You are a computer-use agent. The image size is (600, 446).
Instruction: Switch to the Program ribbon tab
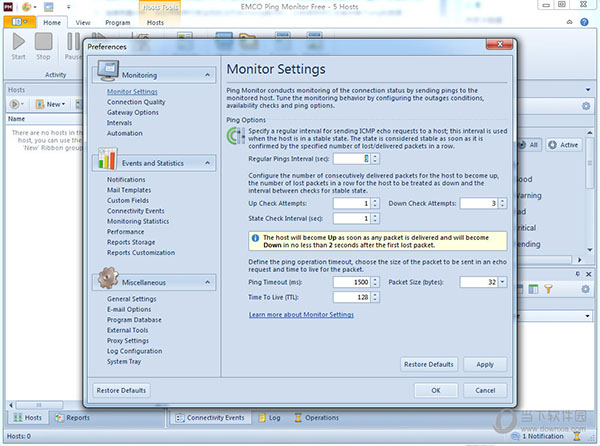click(117, 23)
